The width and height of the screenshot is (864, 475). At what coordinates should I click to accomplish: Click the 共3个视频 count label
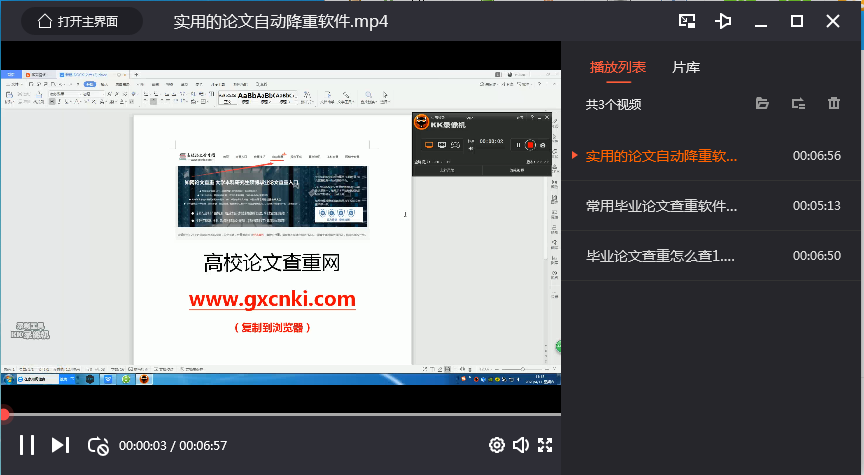(x=613, y=104)
